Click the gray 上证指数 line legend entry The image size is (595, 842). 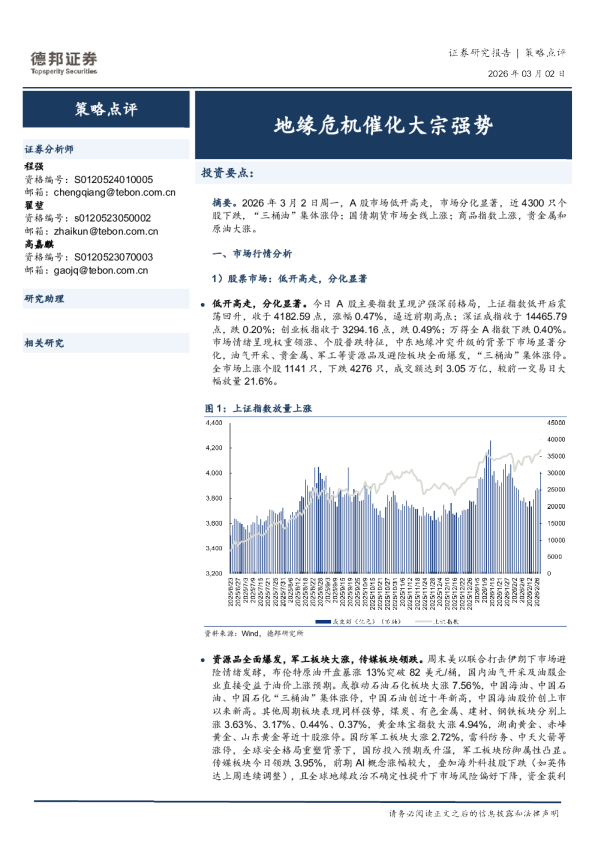pos(438,621)
